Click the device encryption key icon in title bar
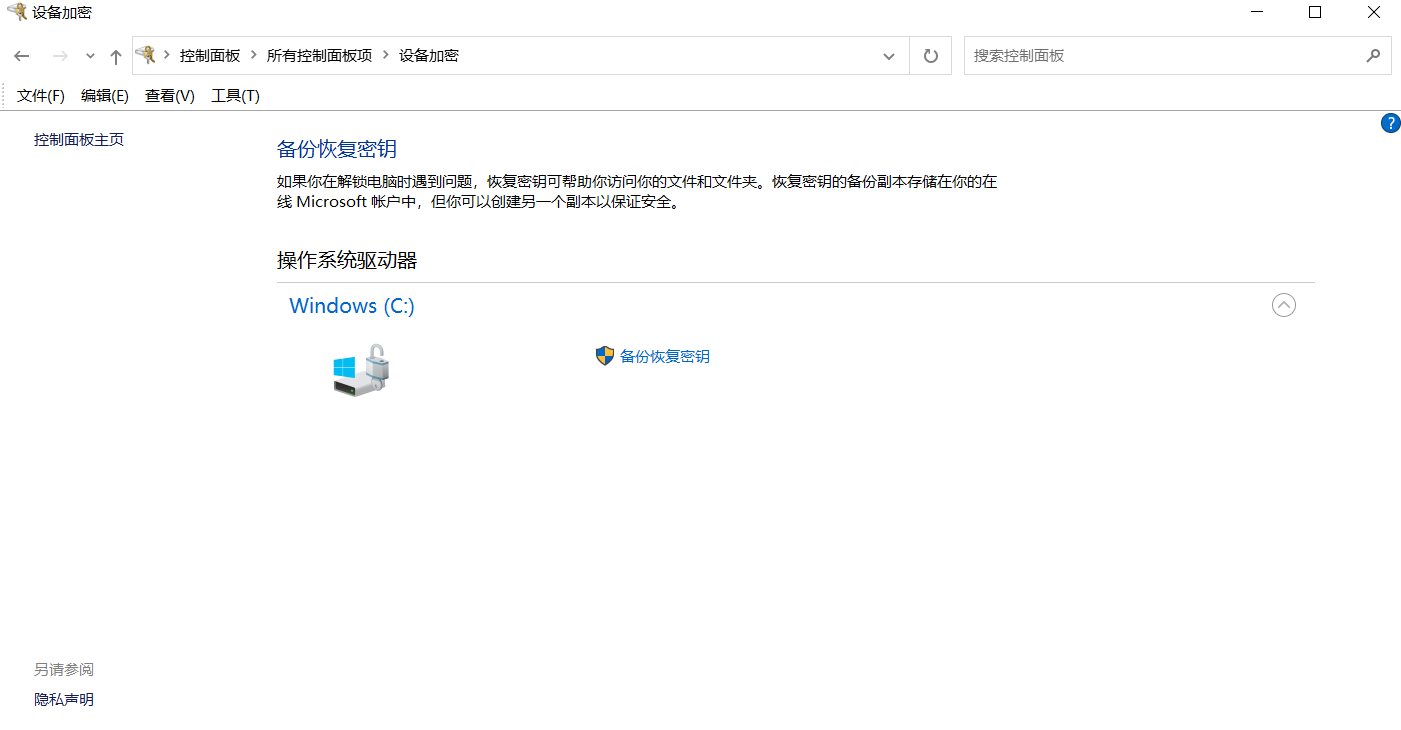Viewport: 1401px width, 730px height. pos(17,12)
